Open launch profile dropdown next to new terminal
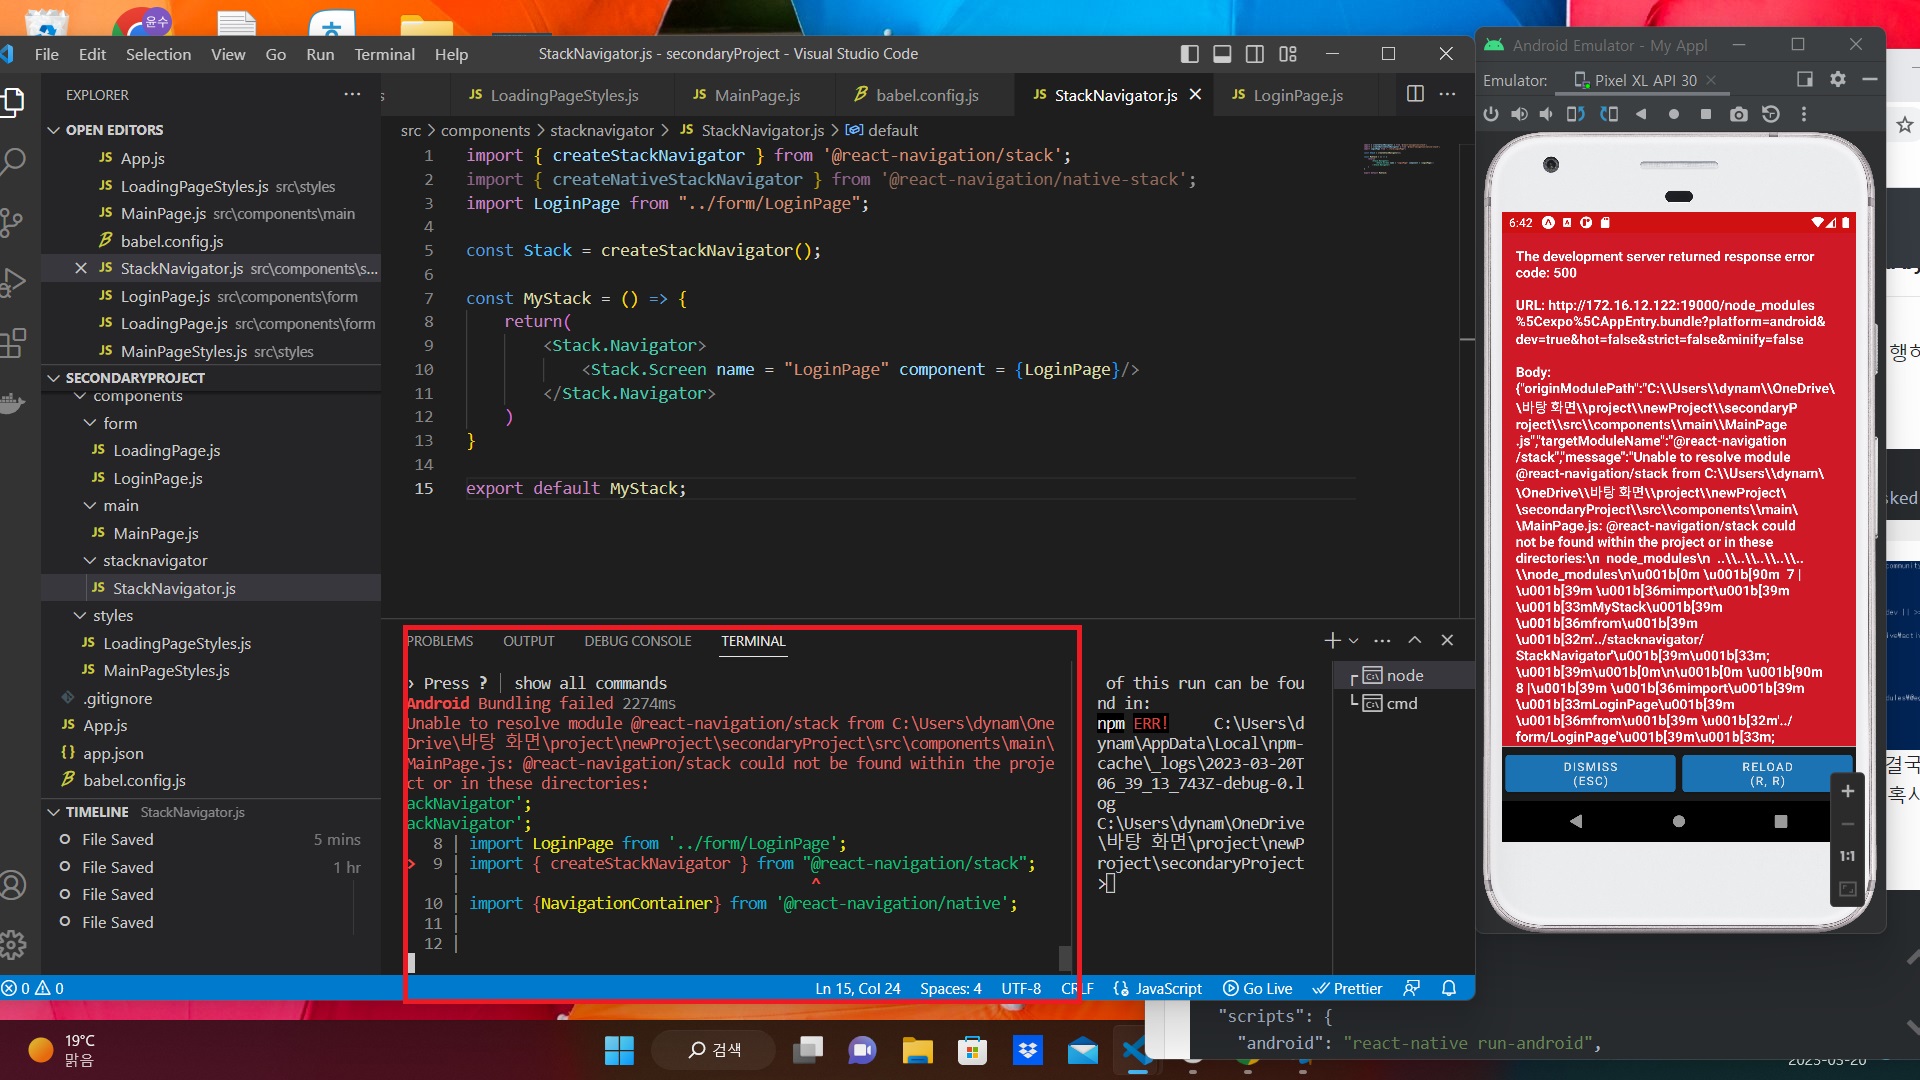Screen dimensions: 1920x1080 [x=1354, y=640]
